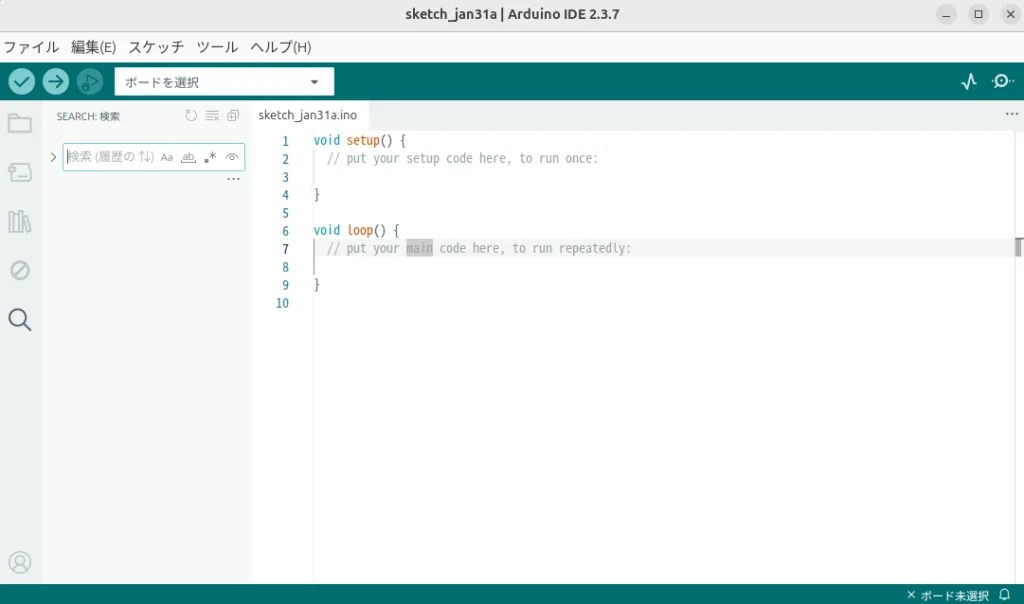Open the Serial Plotter
Screen dimensions: 1024x604
pos(968,82)
